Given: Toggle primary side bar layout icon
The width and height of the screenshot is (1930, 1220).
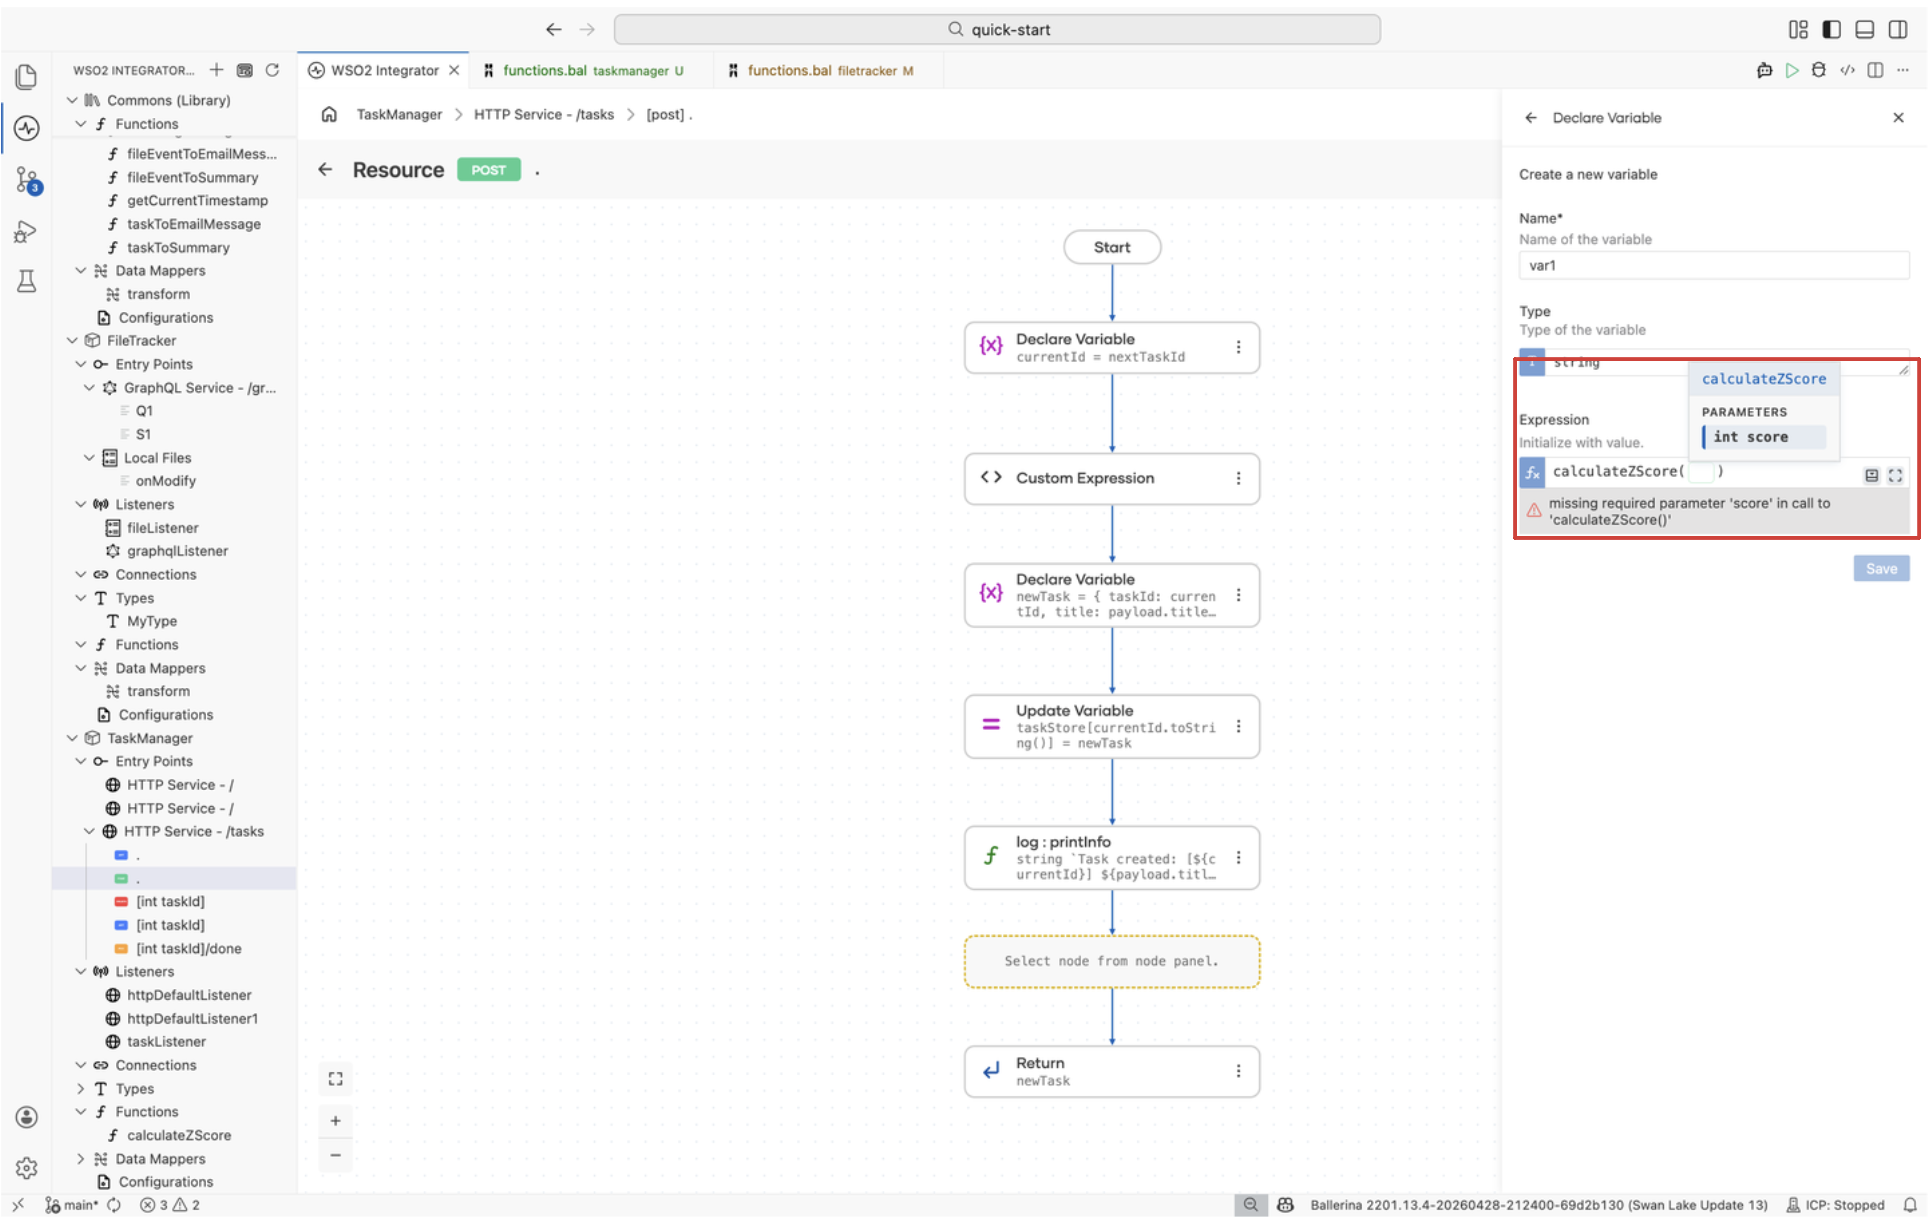Looking at the screenshot, I should (x=1831, y=29).
